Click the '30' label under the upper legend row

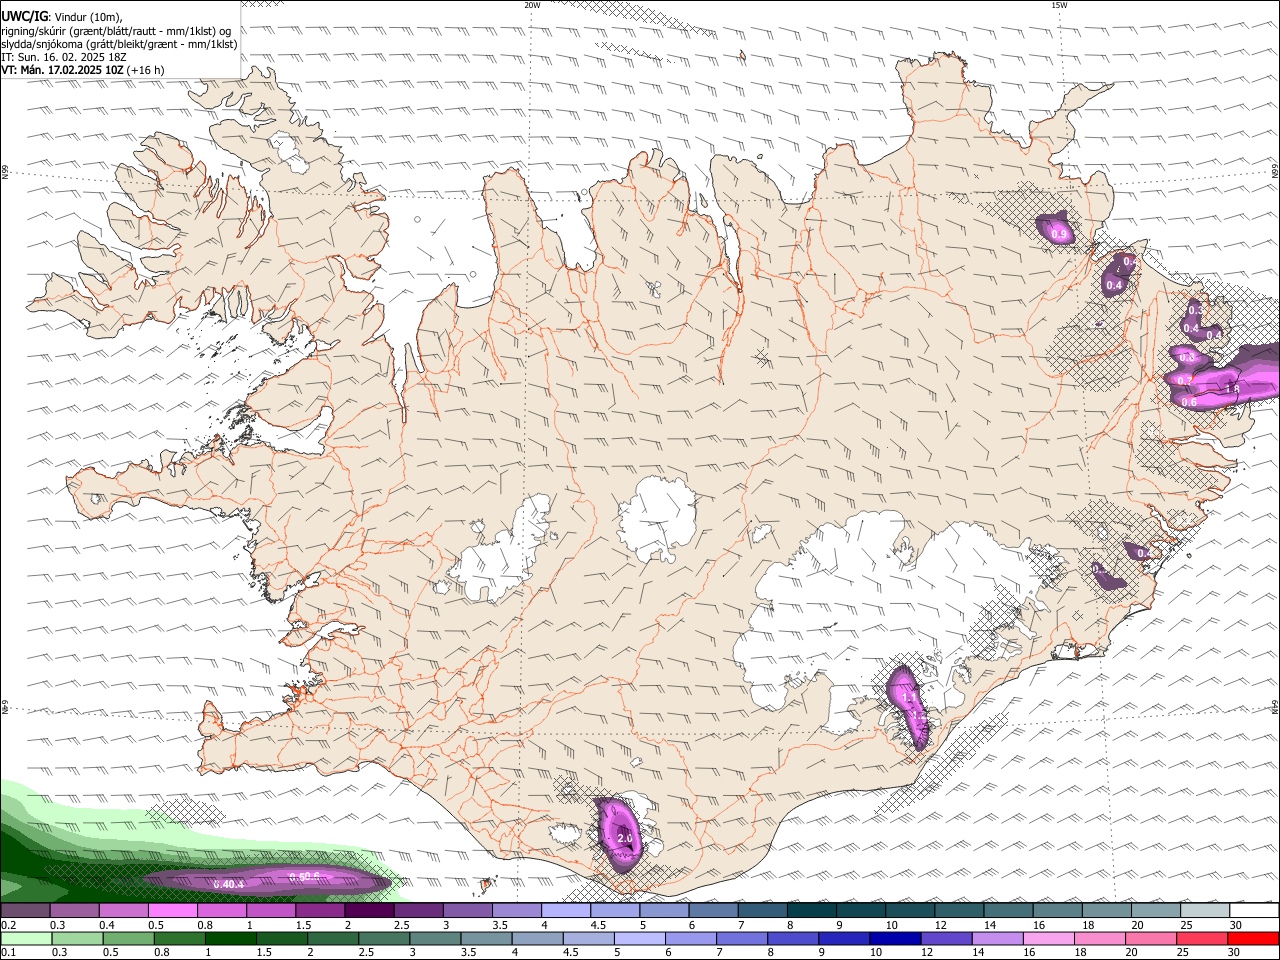1236,925
